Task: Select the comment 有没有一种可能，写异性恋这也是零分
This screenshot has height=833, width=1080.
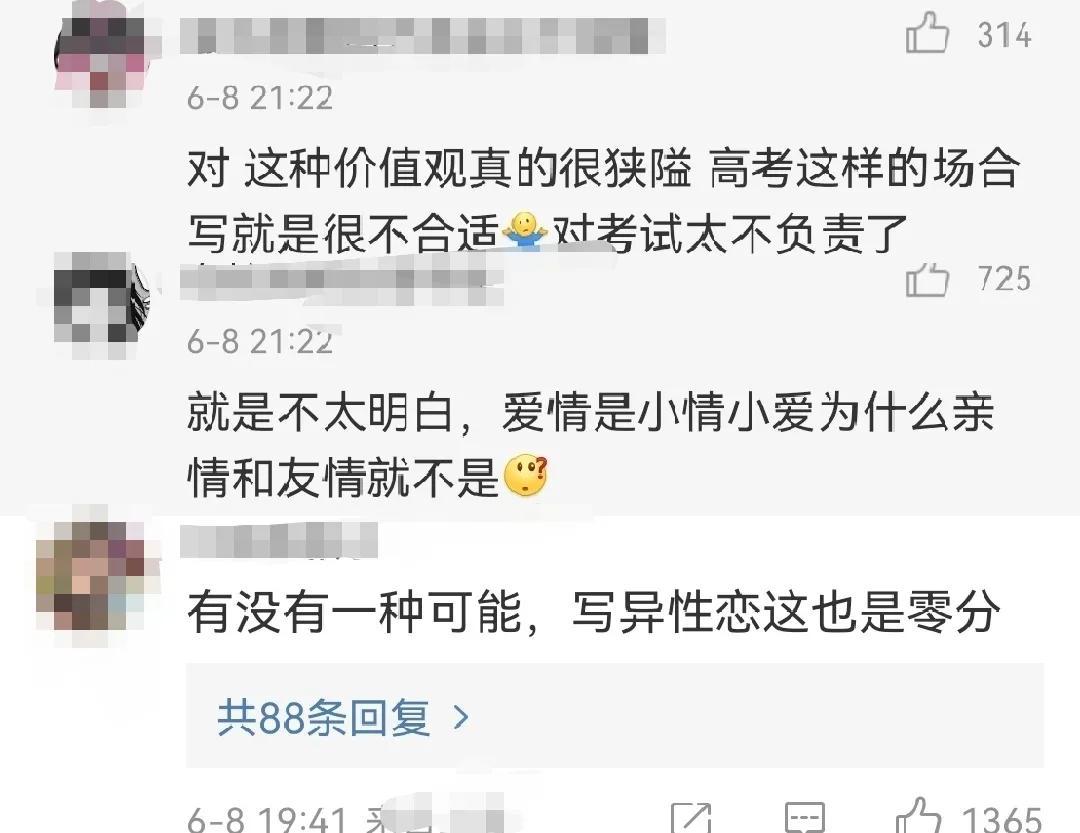Action: (593, 611)
